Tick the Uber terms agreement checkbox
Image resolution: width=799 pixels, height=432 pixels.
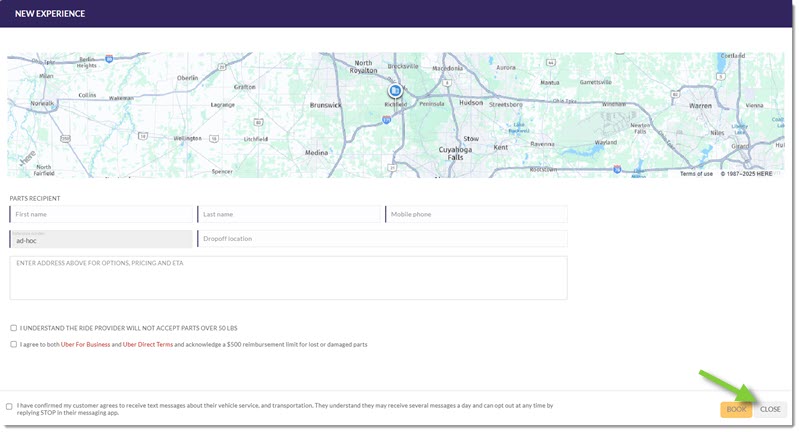point(14,344)
